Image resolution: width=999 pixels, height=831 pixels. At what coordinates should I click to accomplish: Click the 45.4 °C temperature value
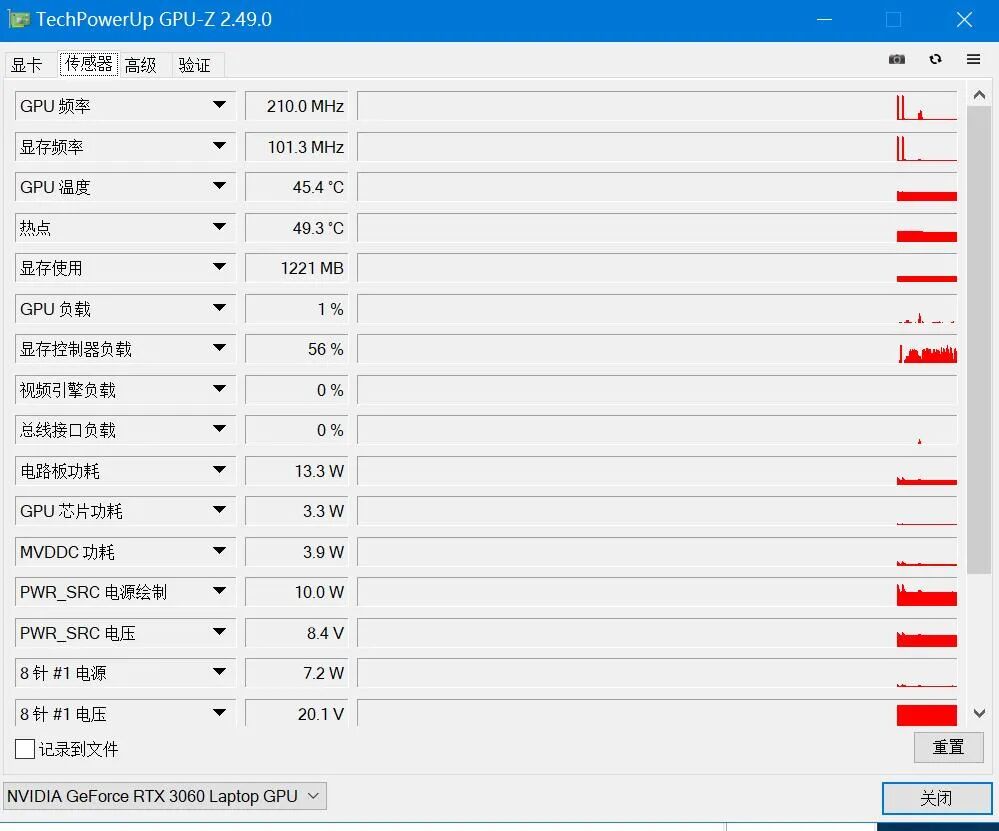296,187
